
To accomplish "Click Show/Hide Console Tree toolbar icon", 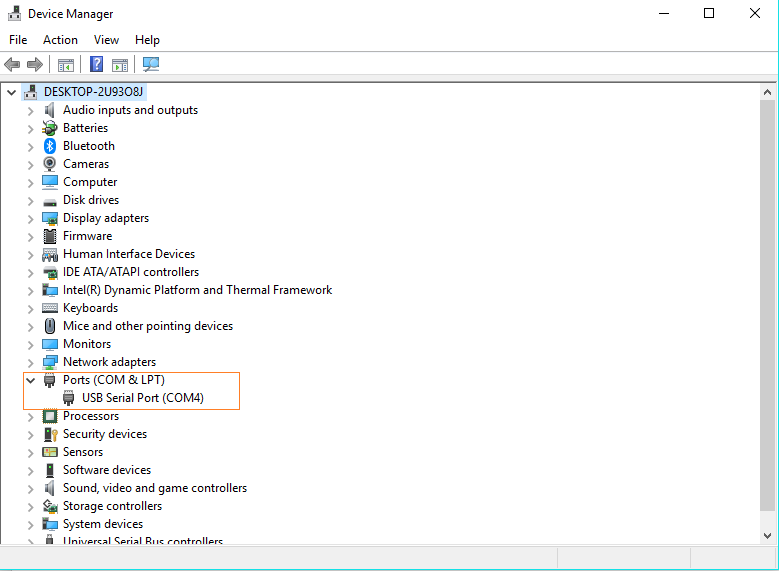I will pyautogui.click(x=65, y=65).
